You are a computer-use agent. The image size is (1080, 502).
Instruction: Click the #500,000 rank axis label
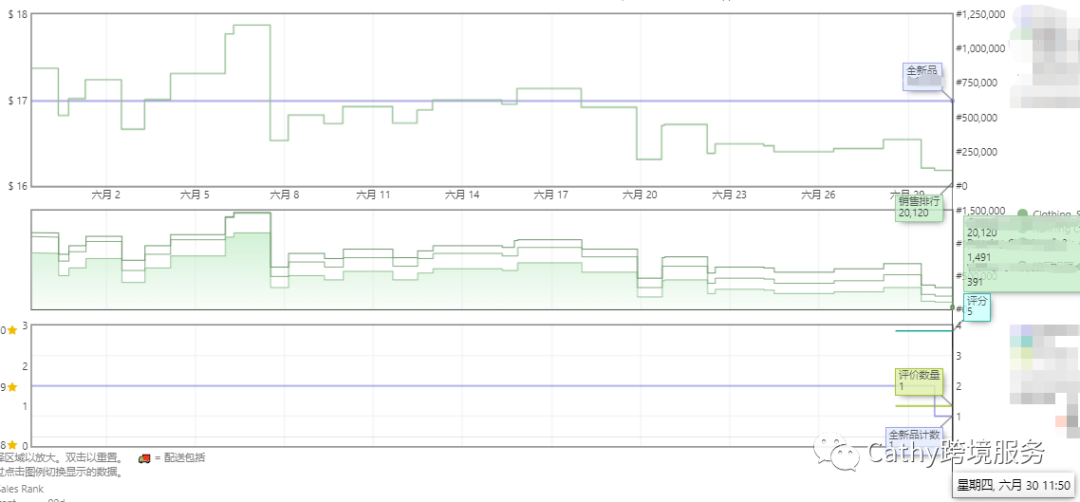coord(978,117)
